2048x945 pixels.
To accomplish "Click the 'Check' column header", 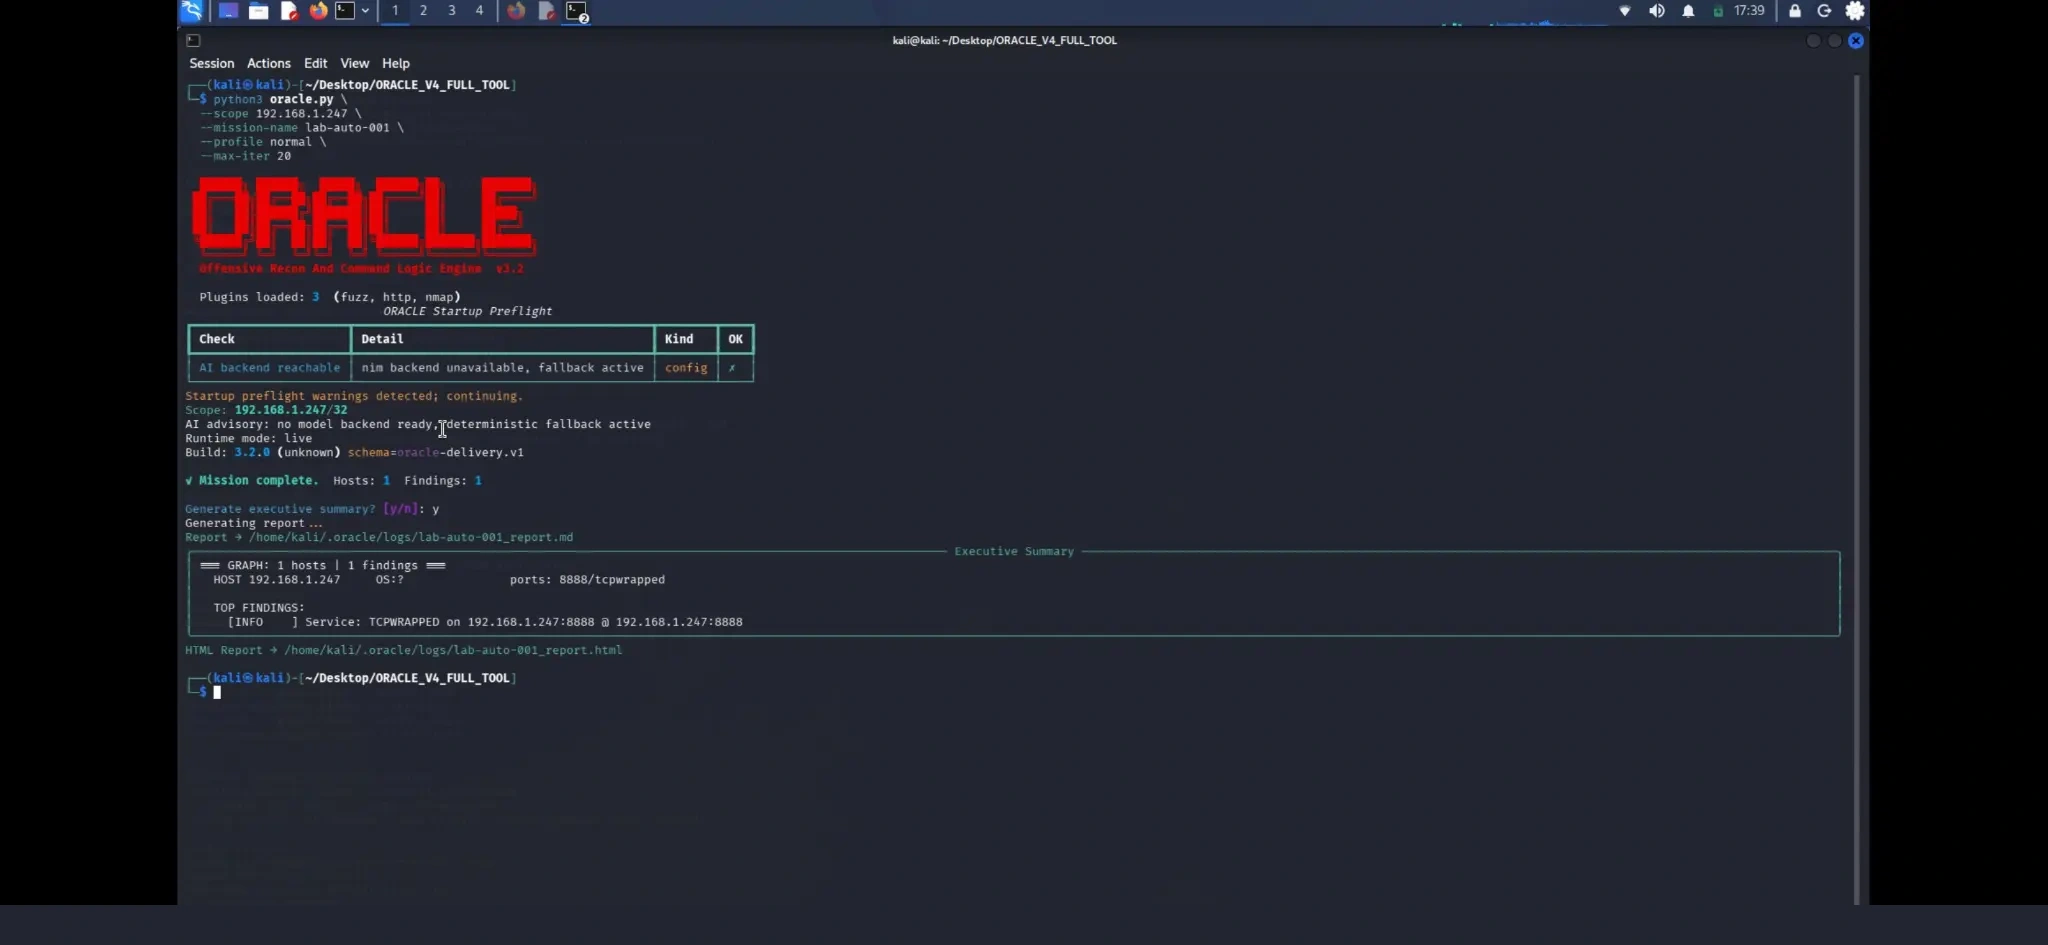I will pyautogui.click(x=217, y=339).
